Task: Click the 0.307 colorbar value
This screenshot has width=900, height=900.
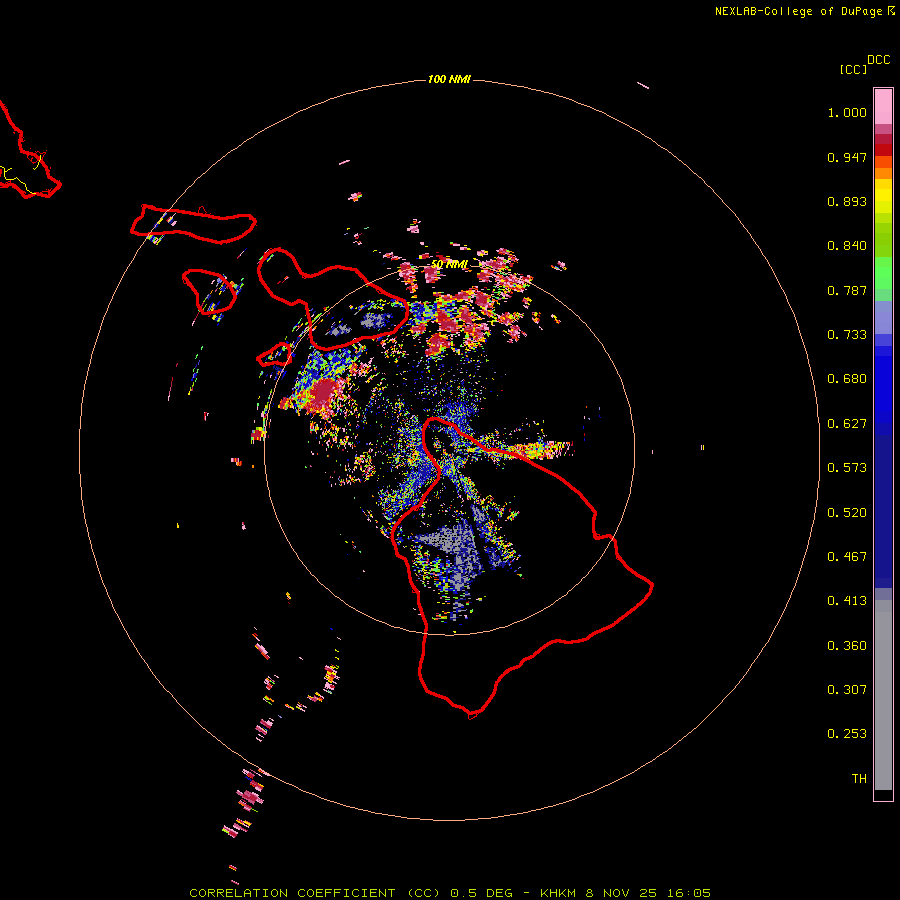Action: click(x=847, y=690)
